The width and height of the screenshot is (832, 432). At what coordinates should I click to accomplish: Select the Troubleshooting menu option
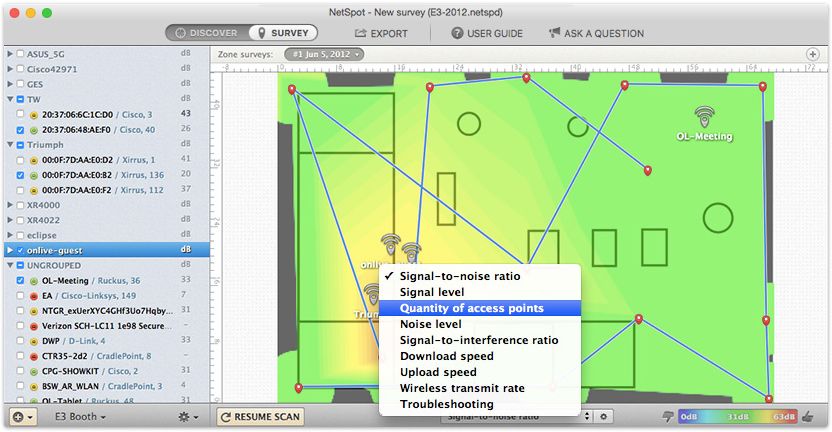coord(480,404)
